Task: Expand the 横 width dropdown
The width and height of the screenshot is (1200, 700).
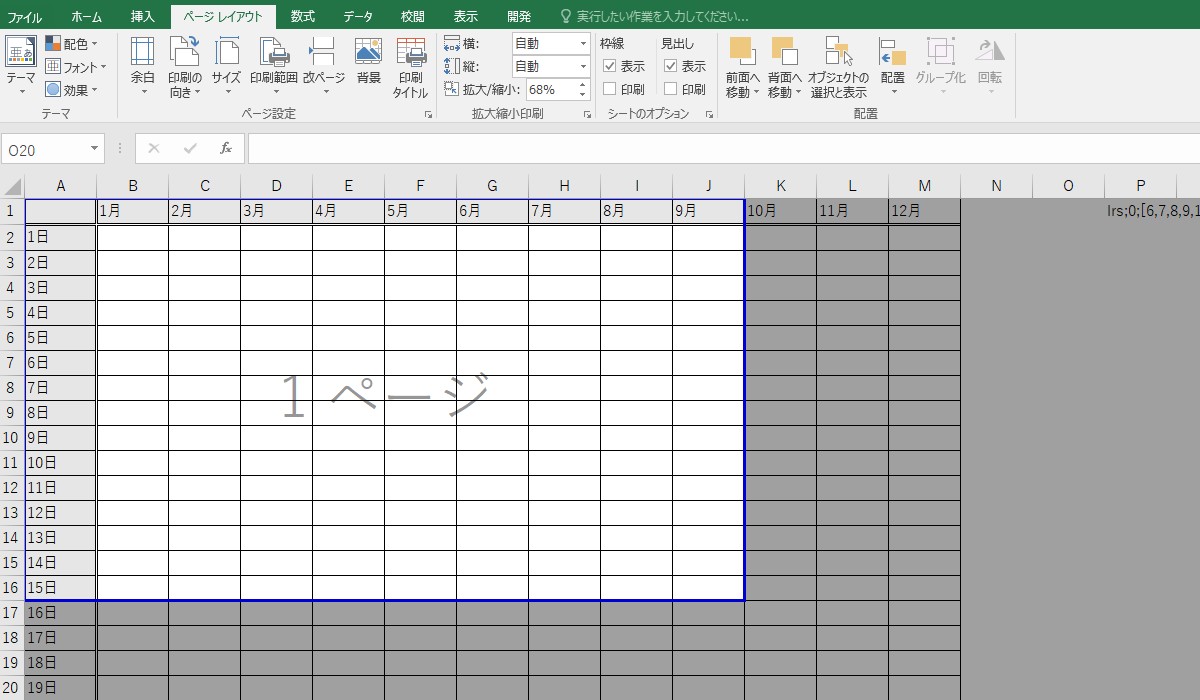Action: (583, 44)
